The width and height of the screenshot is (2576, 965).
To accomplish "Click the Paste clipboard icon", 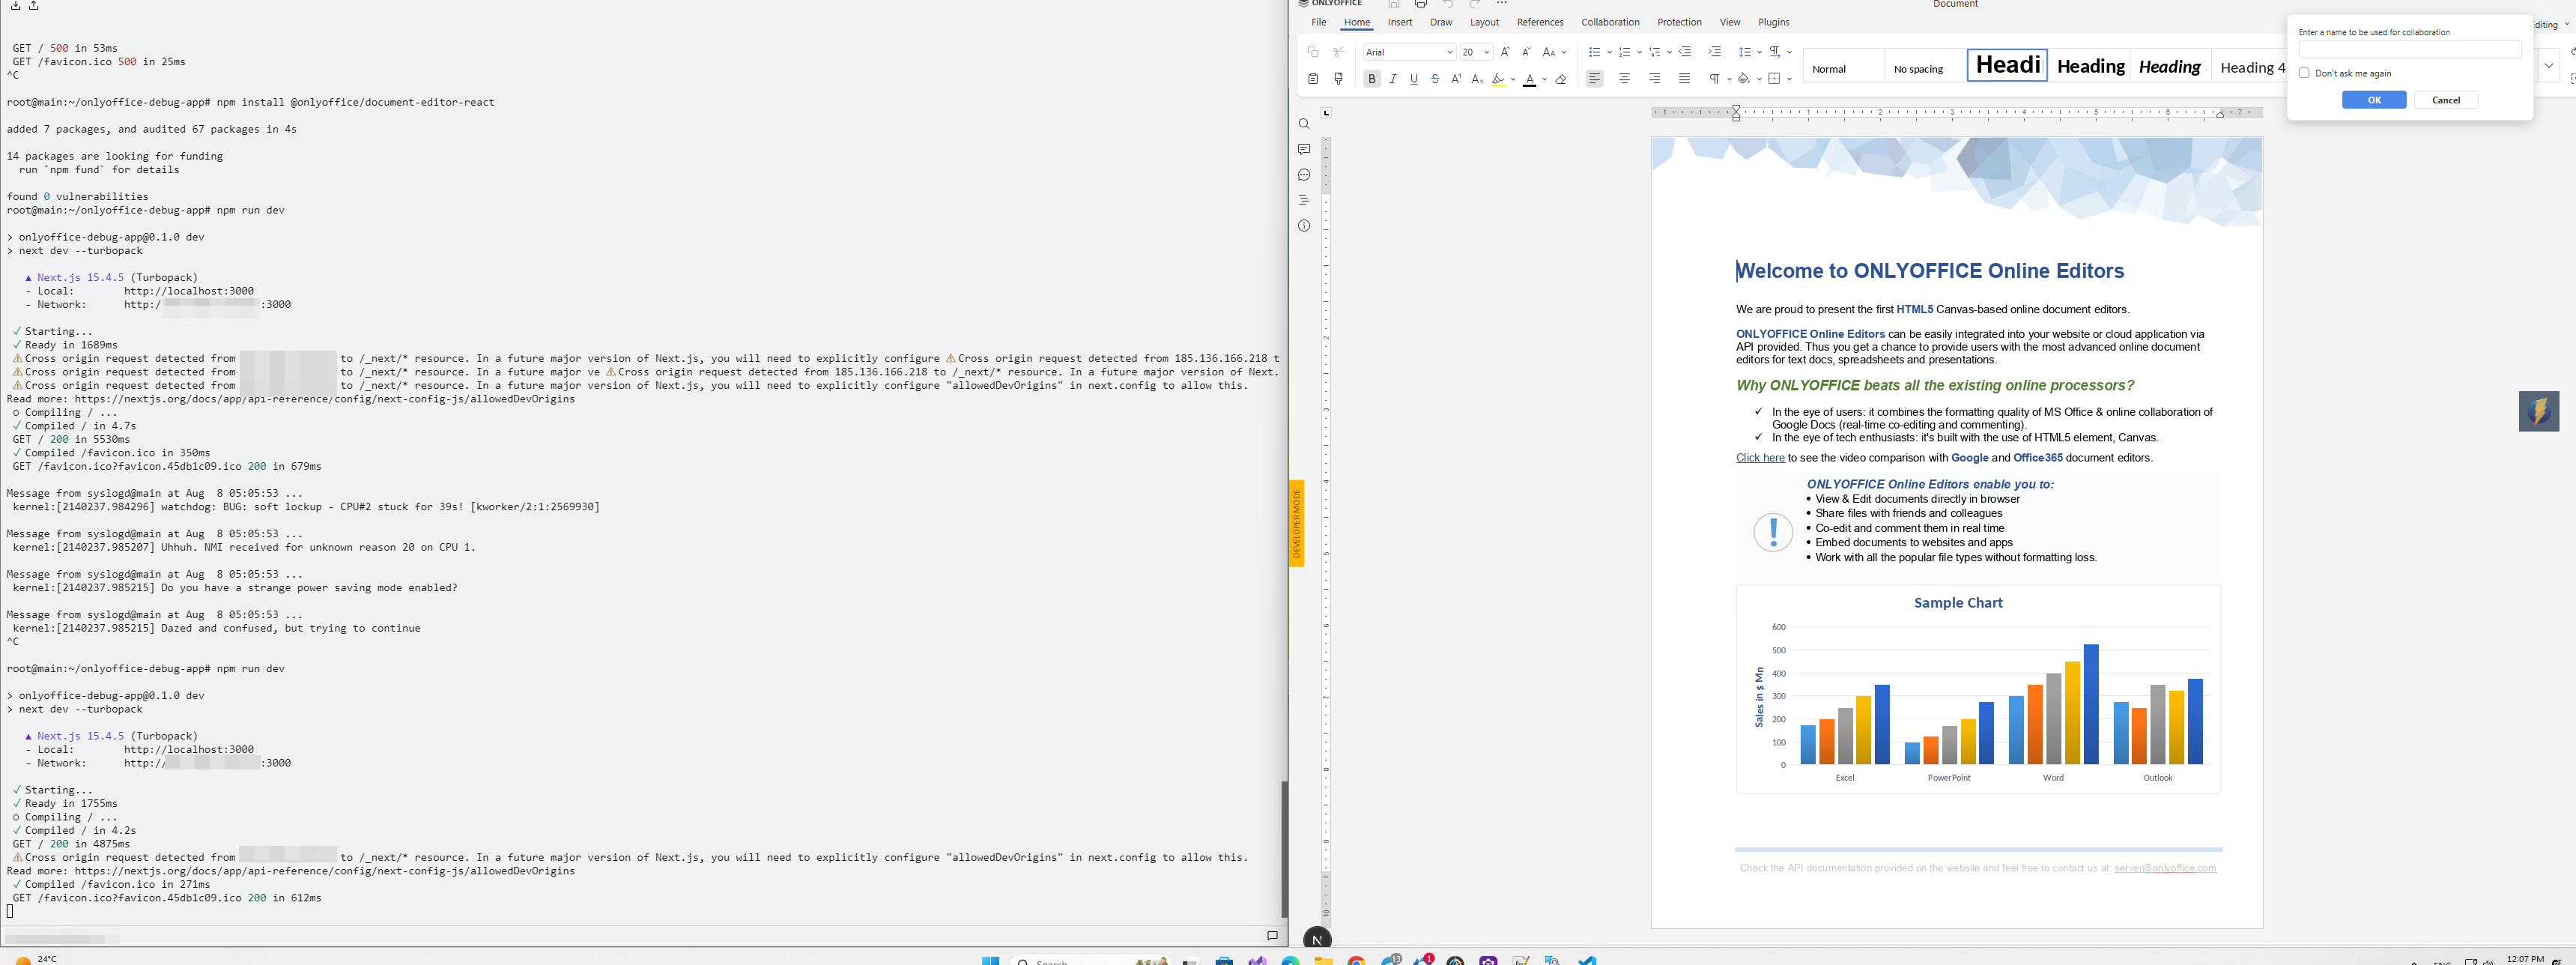I will tap(1313, 79).
